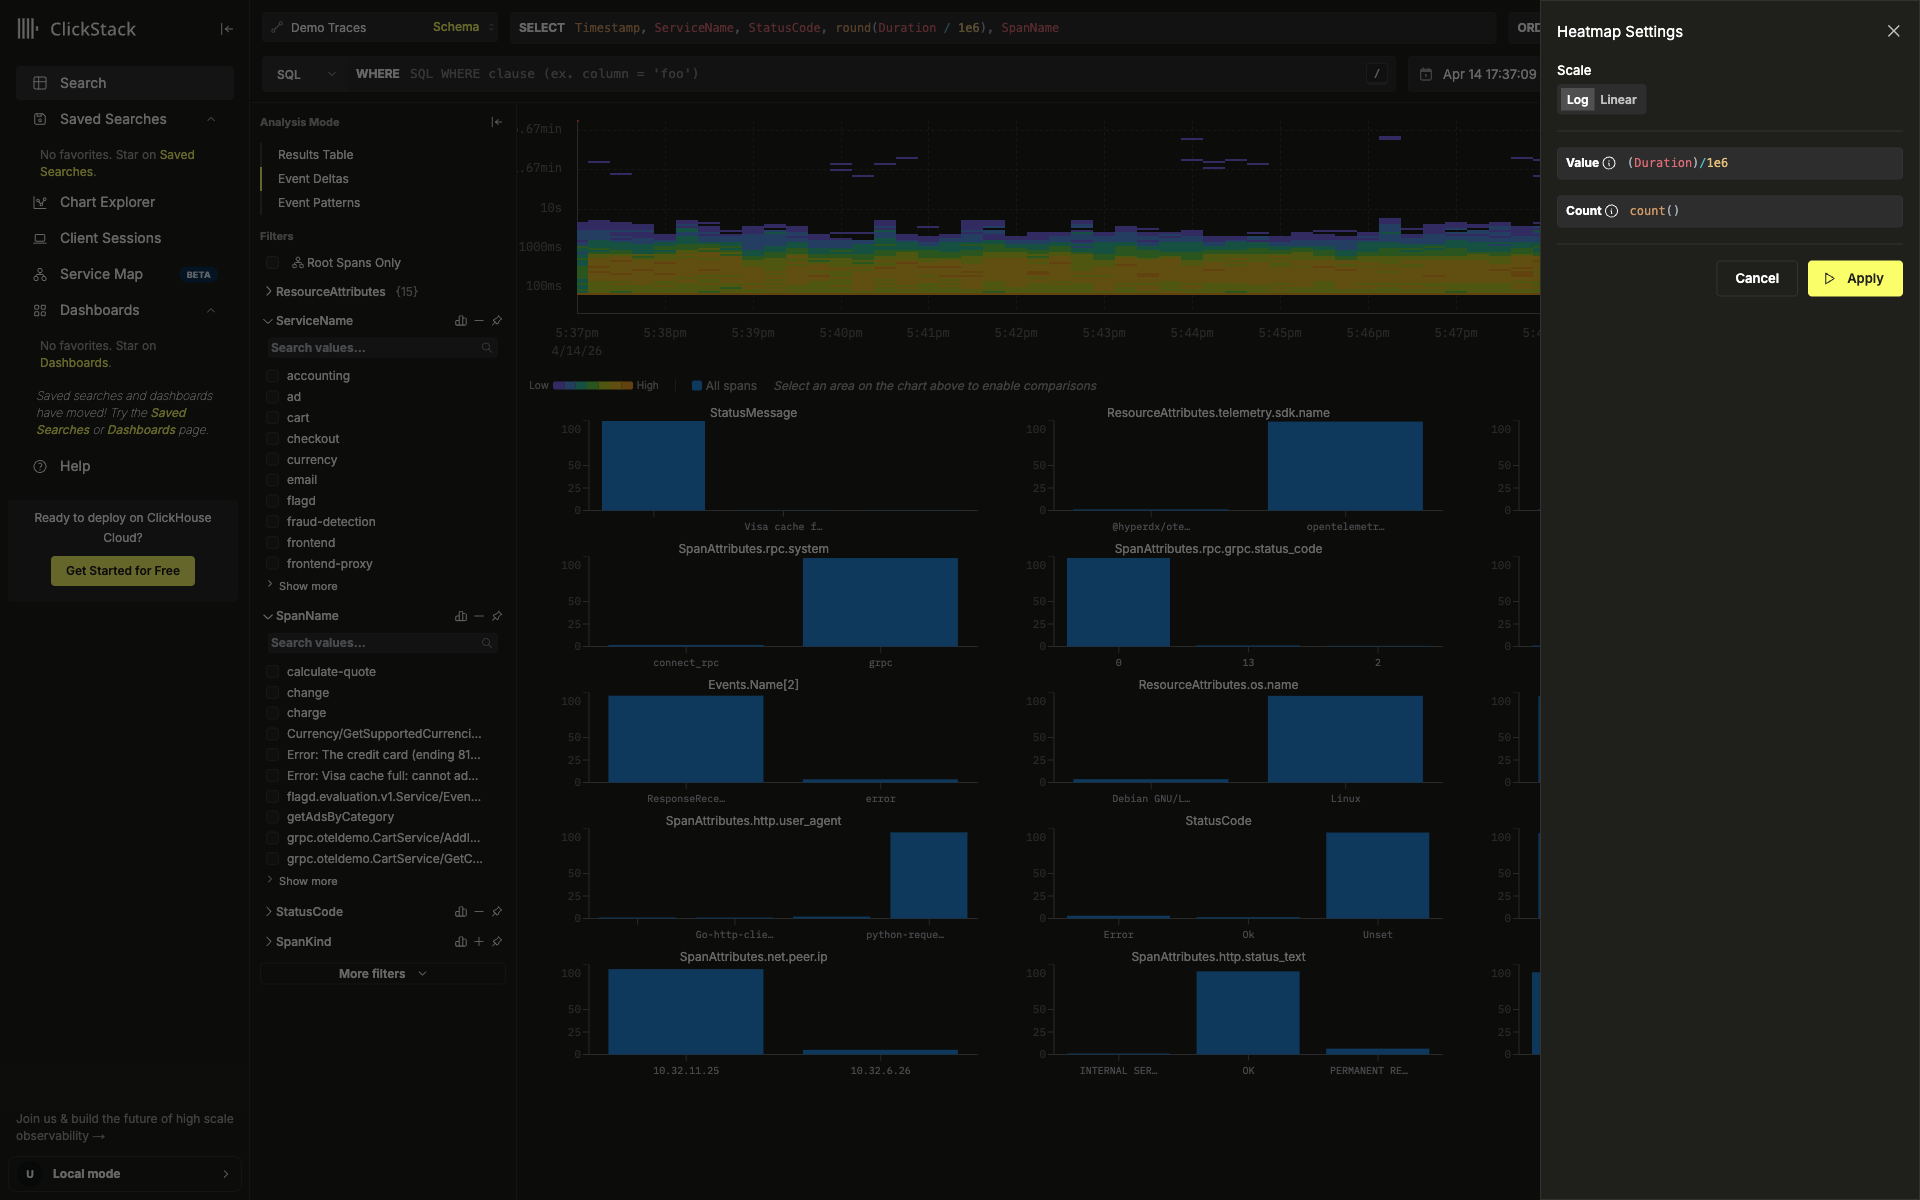Image resolution: width=1920 pixels, height=1200 pixels.
Task: Select Linear scale in Heatmap Settings
Action: (1619, 99)
